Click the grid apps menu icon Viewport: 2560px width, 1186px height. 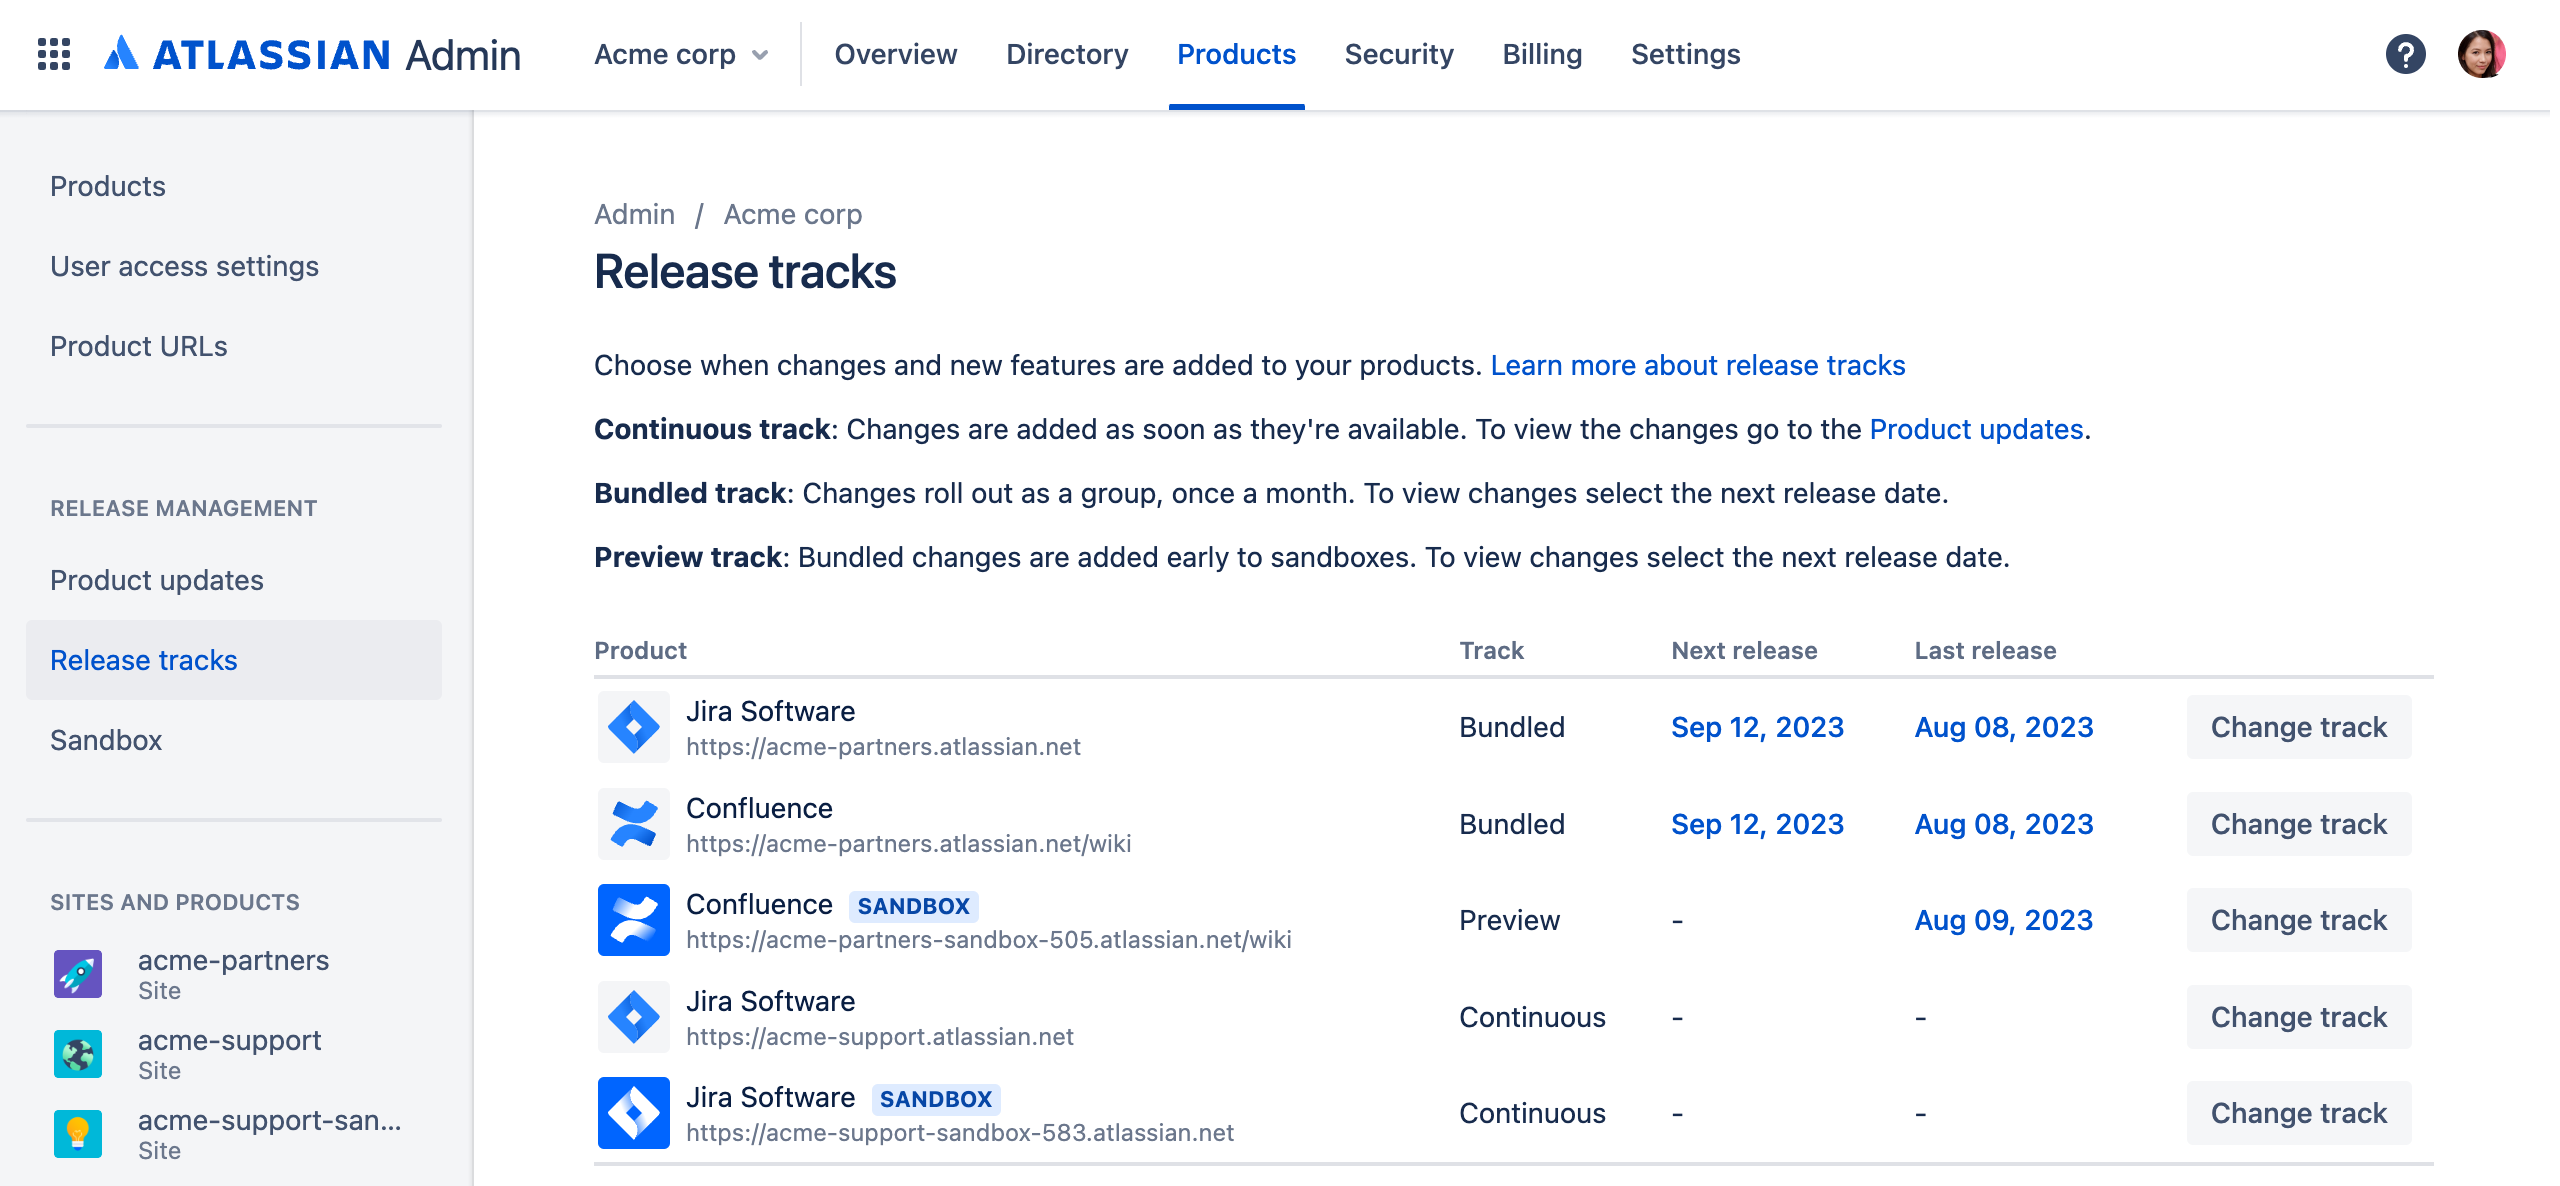tap(52, 52)
